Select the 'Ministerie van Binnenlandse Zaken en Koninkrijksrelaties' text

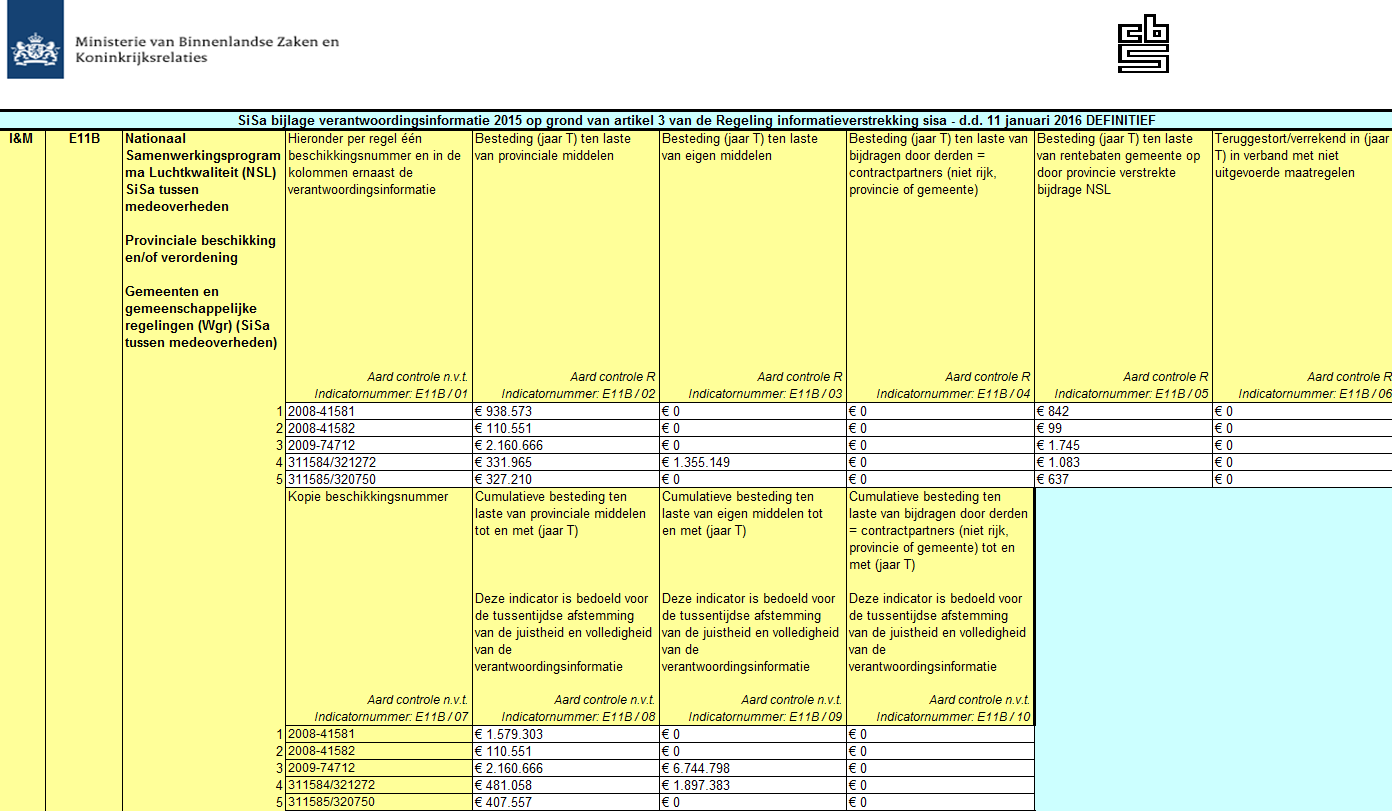pyautogui.click(x=207, y=49)
